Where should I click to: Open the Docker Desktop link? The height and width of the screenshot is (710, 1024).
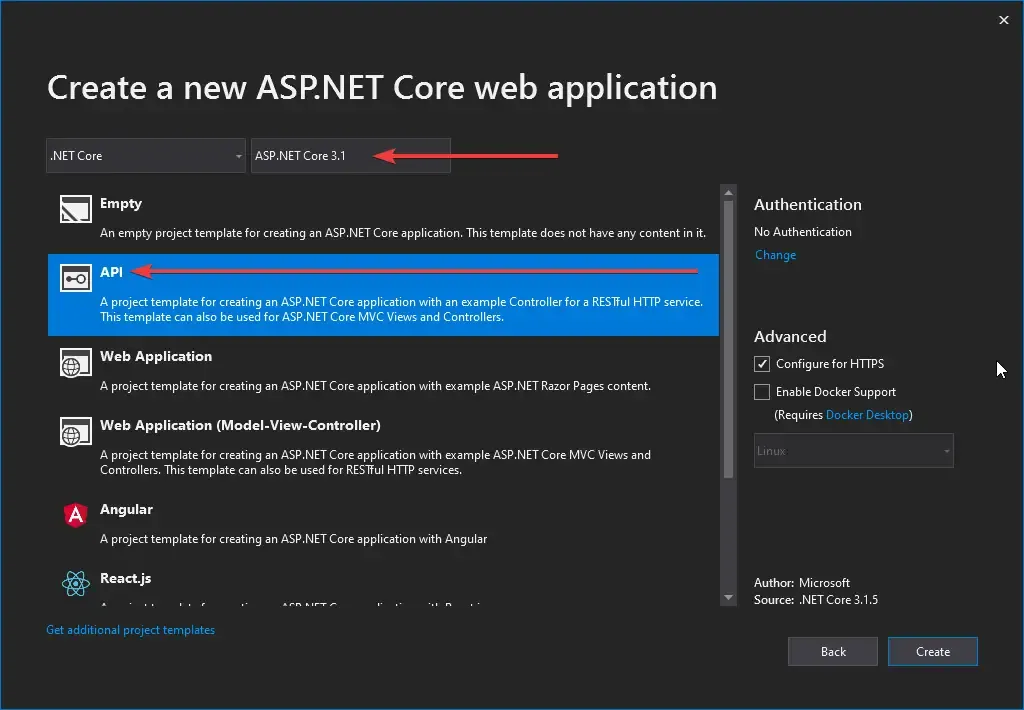click(868, 414)
